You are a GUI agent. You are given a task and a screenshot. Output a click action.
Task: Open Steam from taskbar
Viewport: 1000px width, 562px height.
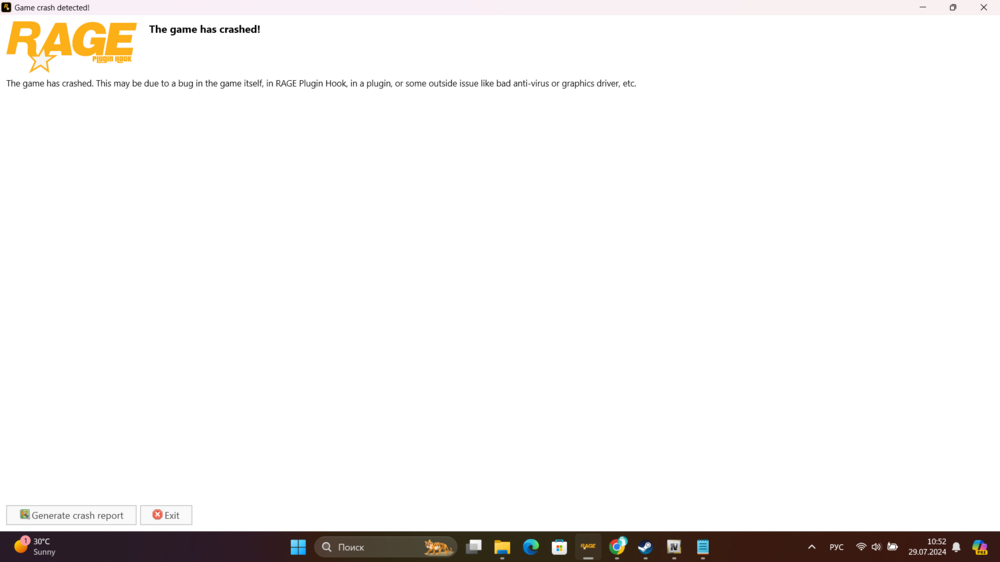click(645, 547)
